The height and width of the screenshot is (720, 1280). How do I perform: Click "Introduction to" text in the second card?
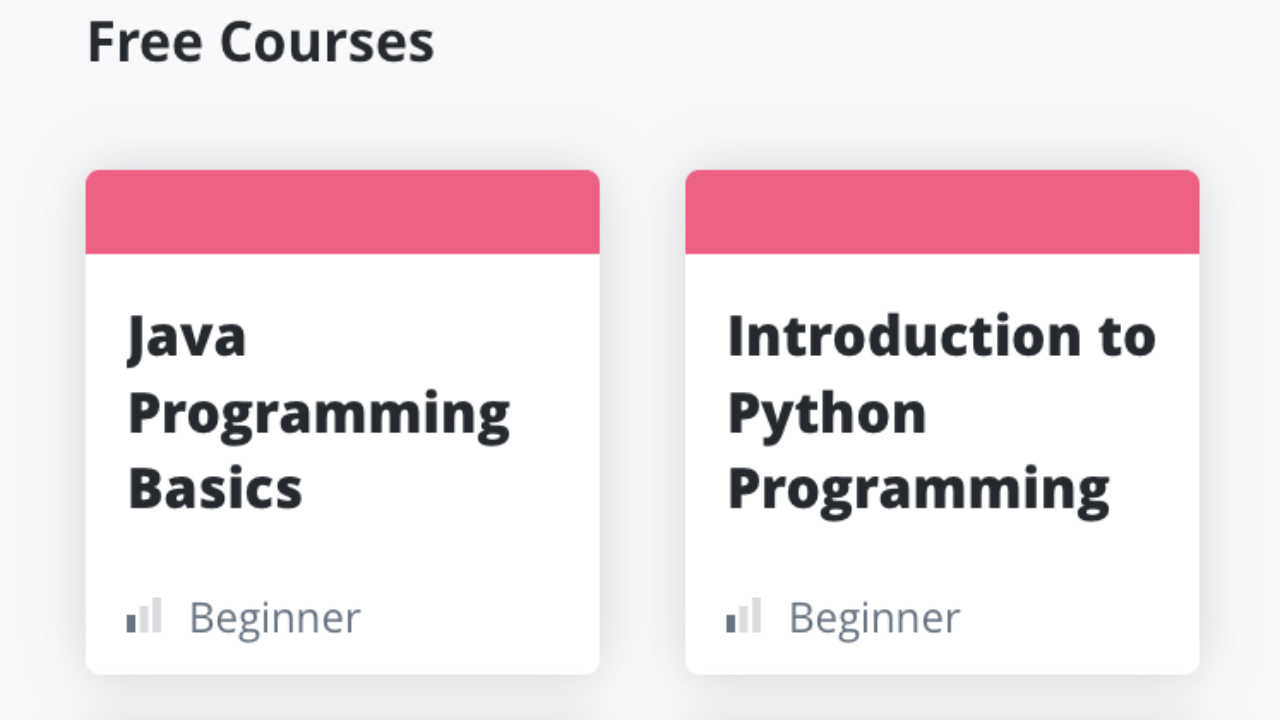940,336
